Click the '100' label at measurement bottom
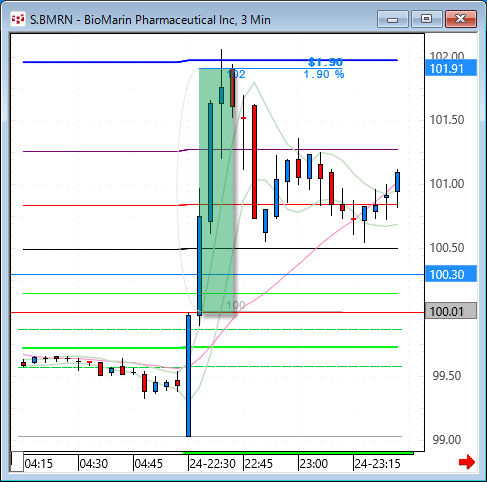The width and height of the screenshot is (487, 482). 236,305
